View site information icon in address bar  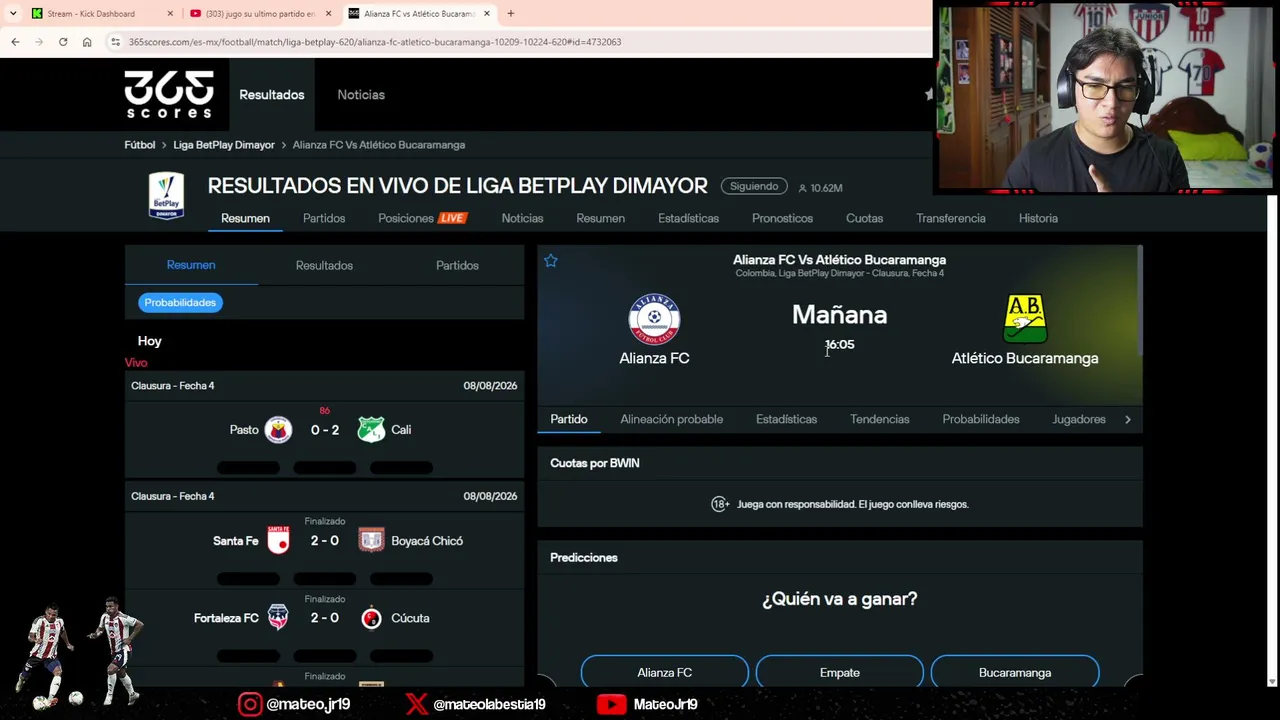[116, 42]
